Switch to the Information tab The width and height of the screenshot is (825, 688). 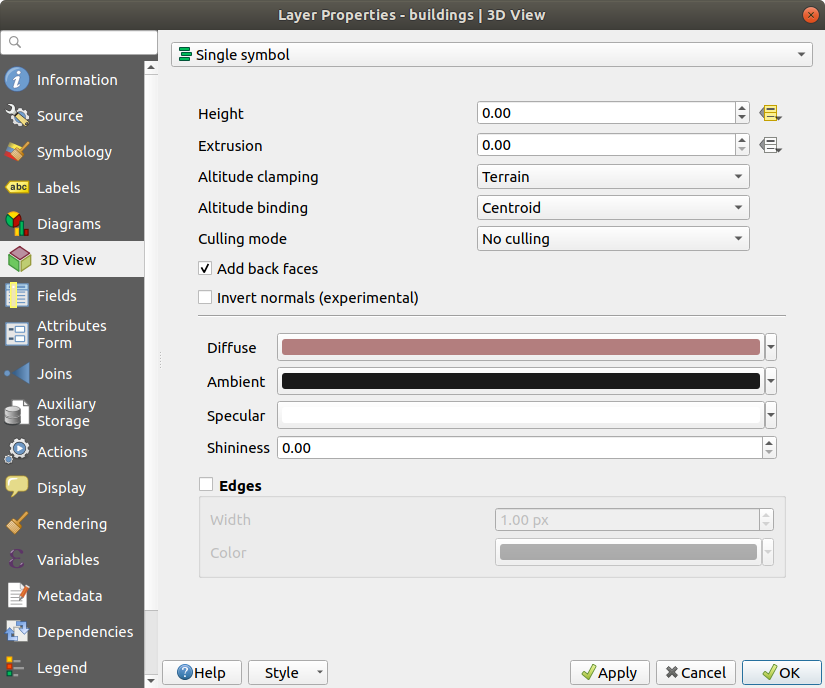[x=72, y=79]
